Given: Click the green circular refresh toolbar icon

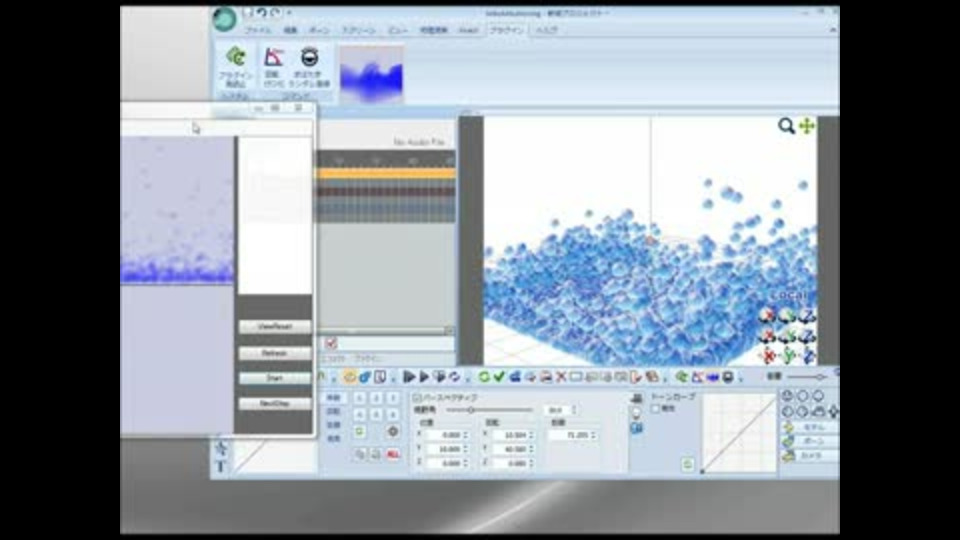Looking at the screenshot, I should click(484, 377).
